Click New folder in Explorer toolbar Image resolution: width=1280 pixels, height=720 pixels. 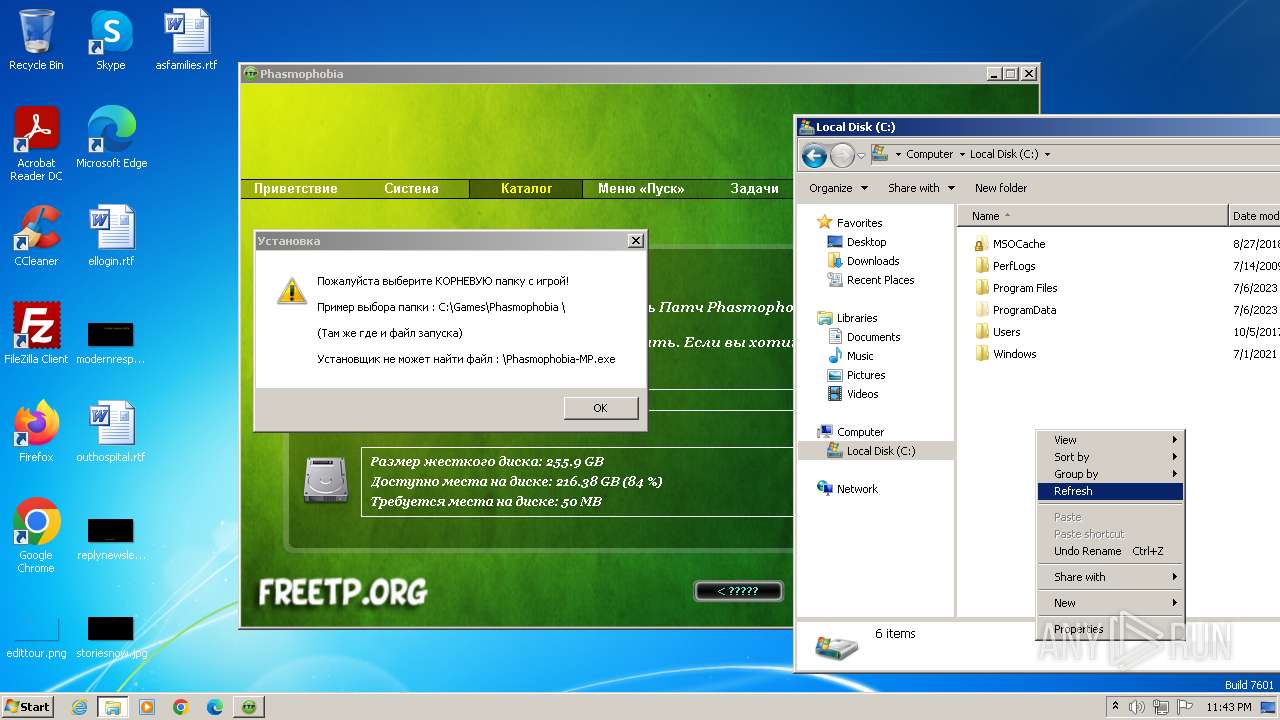point(1001,188)
